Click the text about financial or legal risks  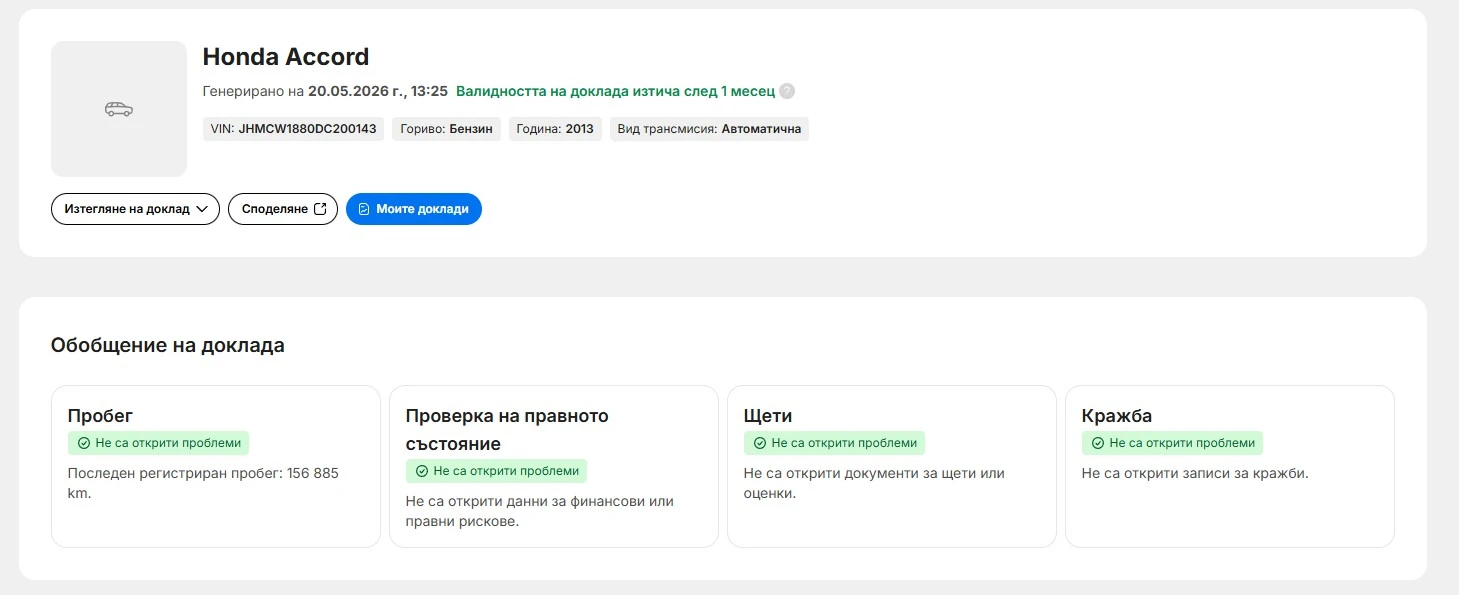click(x=540, y=511)
